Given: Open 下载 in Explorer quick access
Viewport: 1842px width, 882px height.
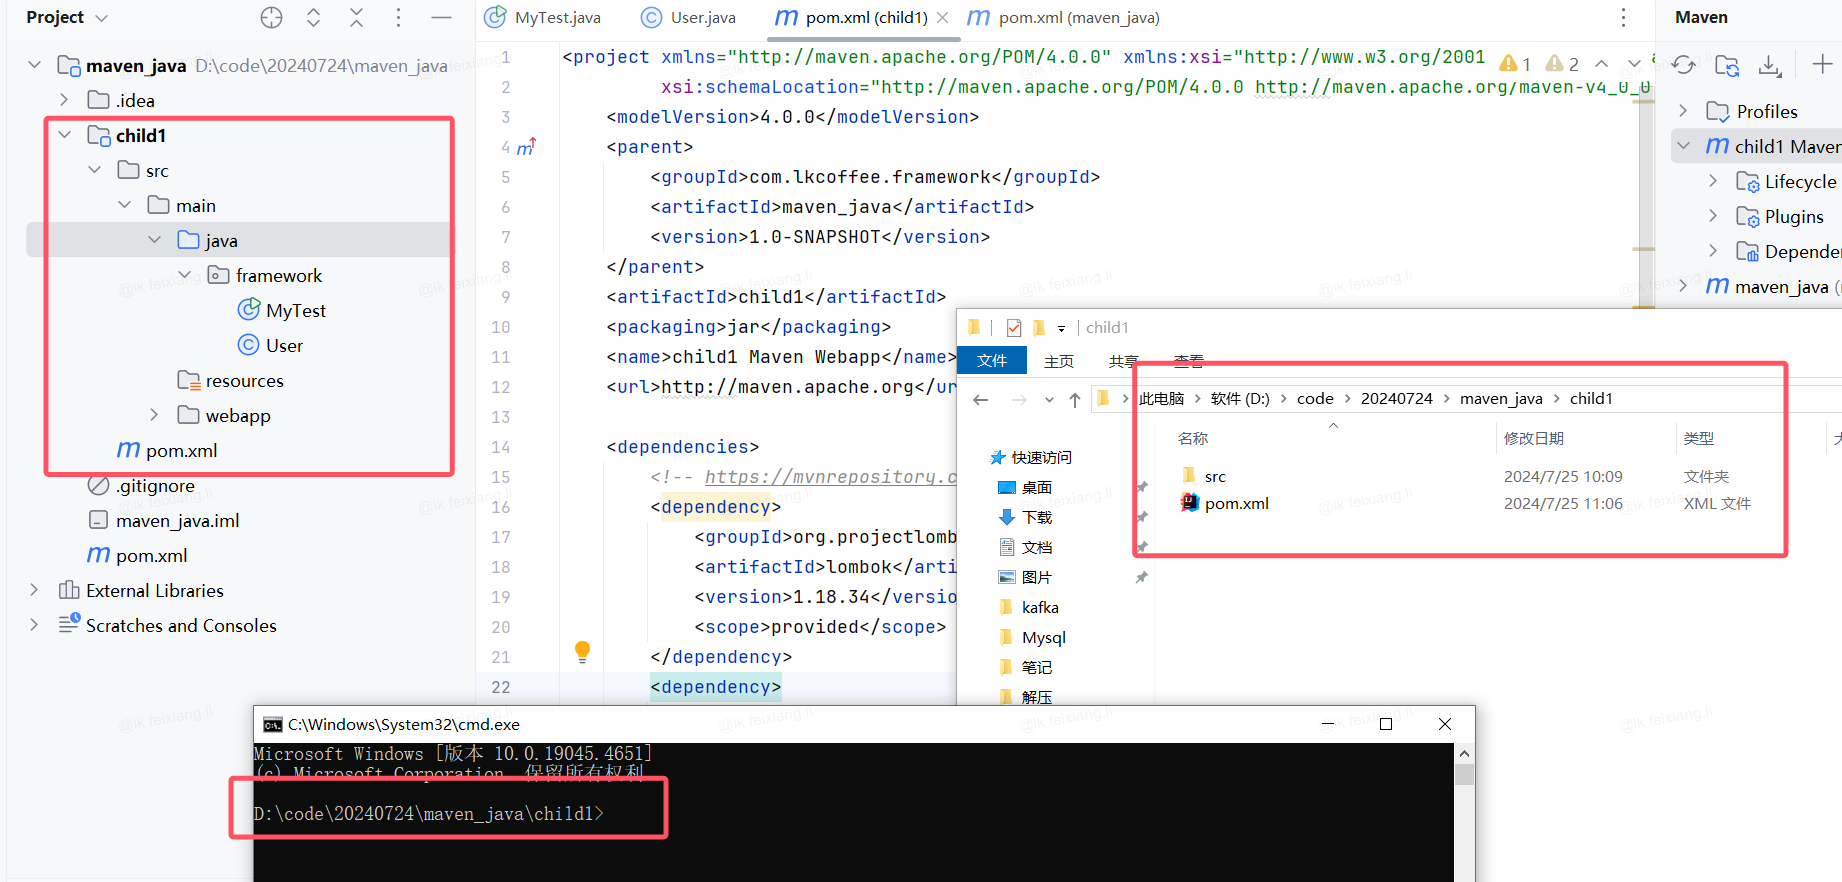Looking at the screenshot, I should [1036, 517].
